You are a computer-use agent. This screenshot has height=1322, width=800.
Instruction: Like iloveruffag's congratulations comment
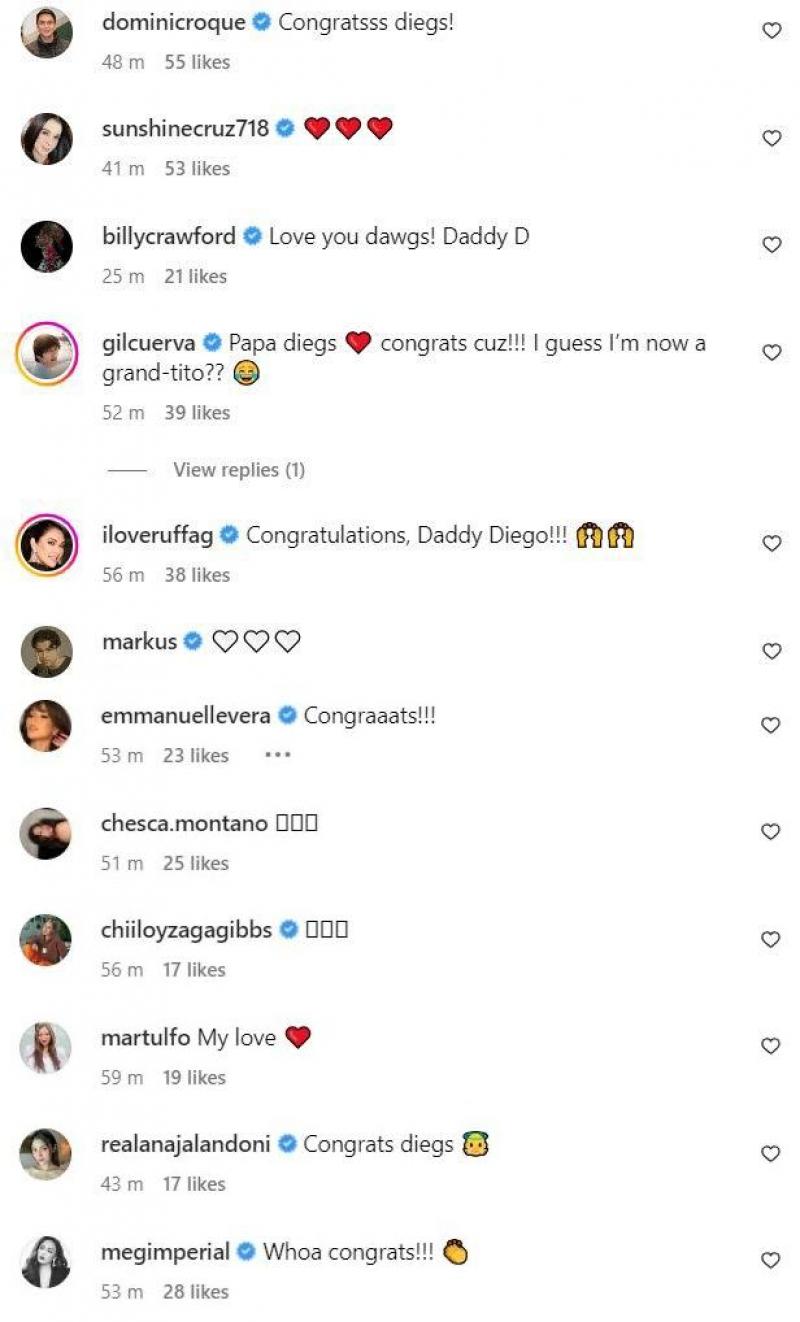(x=771, y=543)
